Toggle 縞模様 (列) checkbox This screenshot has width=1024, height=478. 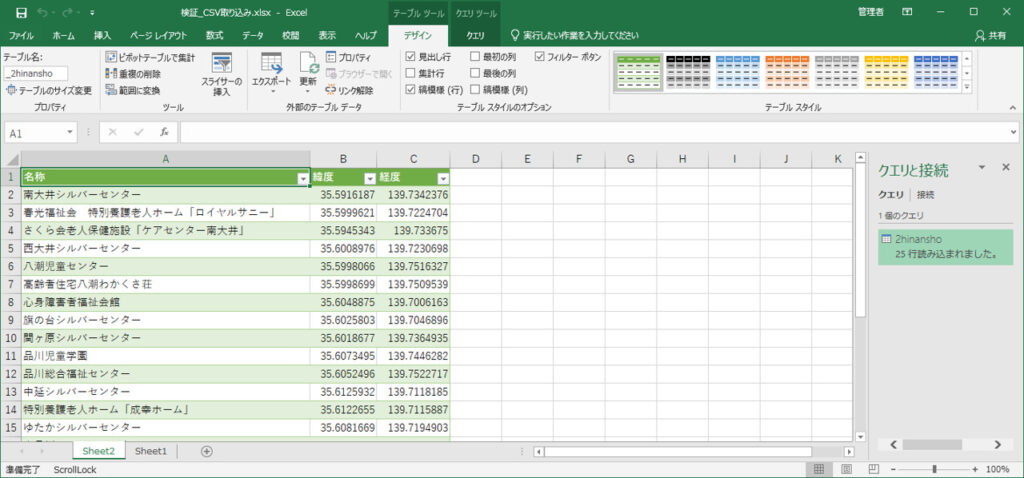click(475, 89)
